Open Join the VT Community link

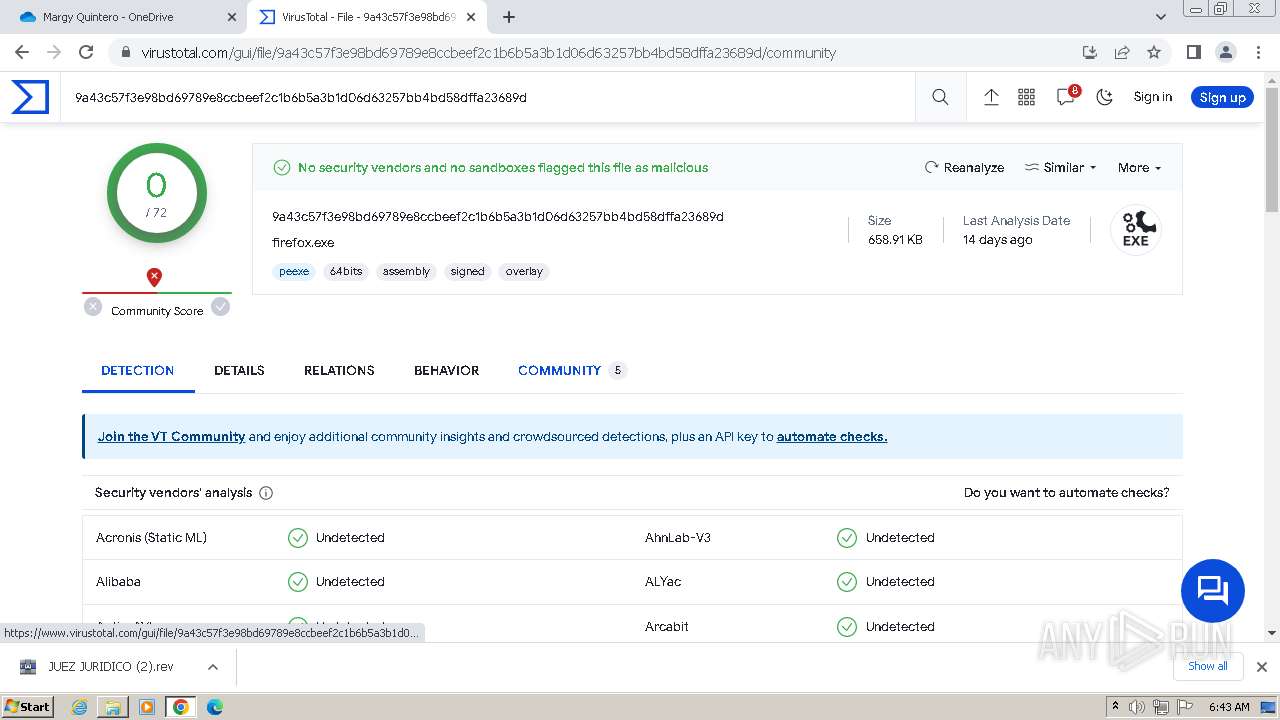pyautogui.click(x=171, y=437)
